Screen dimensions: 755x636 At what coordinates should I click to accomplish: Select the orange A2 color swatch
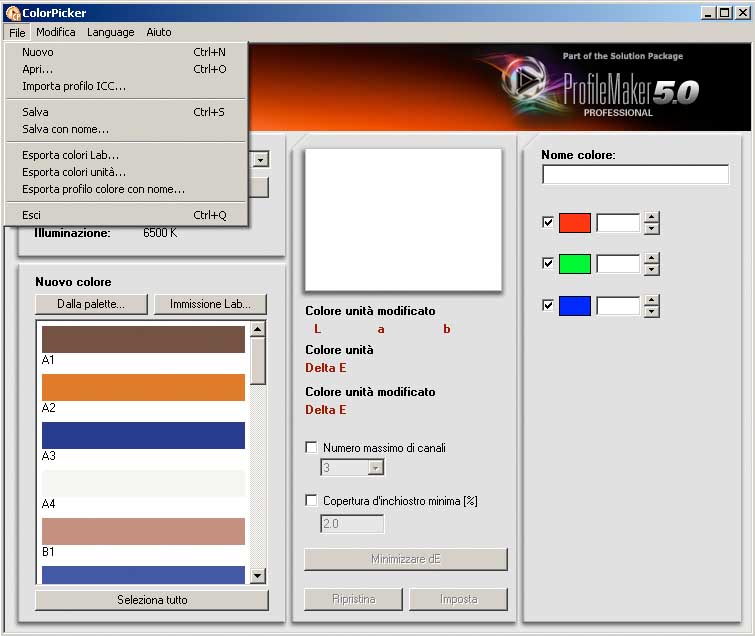click(x=143, y=388)
